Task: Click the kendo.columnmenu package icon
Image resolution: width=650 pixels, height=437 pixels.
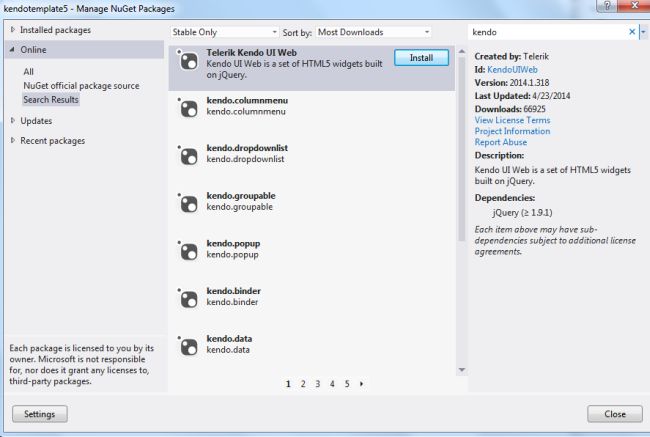Action: point(189,109)
